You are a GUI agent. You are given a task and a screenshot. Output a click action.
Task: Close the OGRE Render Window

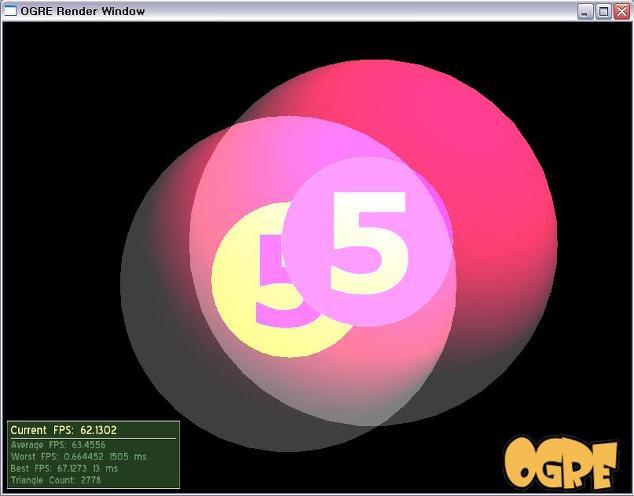pos(622,11)
